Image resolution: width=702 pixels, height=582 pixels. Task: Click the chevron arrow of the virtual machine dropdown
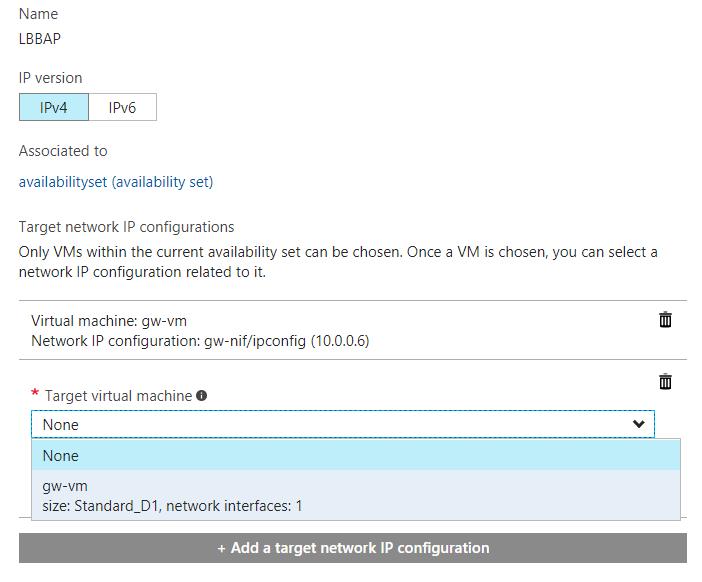coord(639,424)
